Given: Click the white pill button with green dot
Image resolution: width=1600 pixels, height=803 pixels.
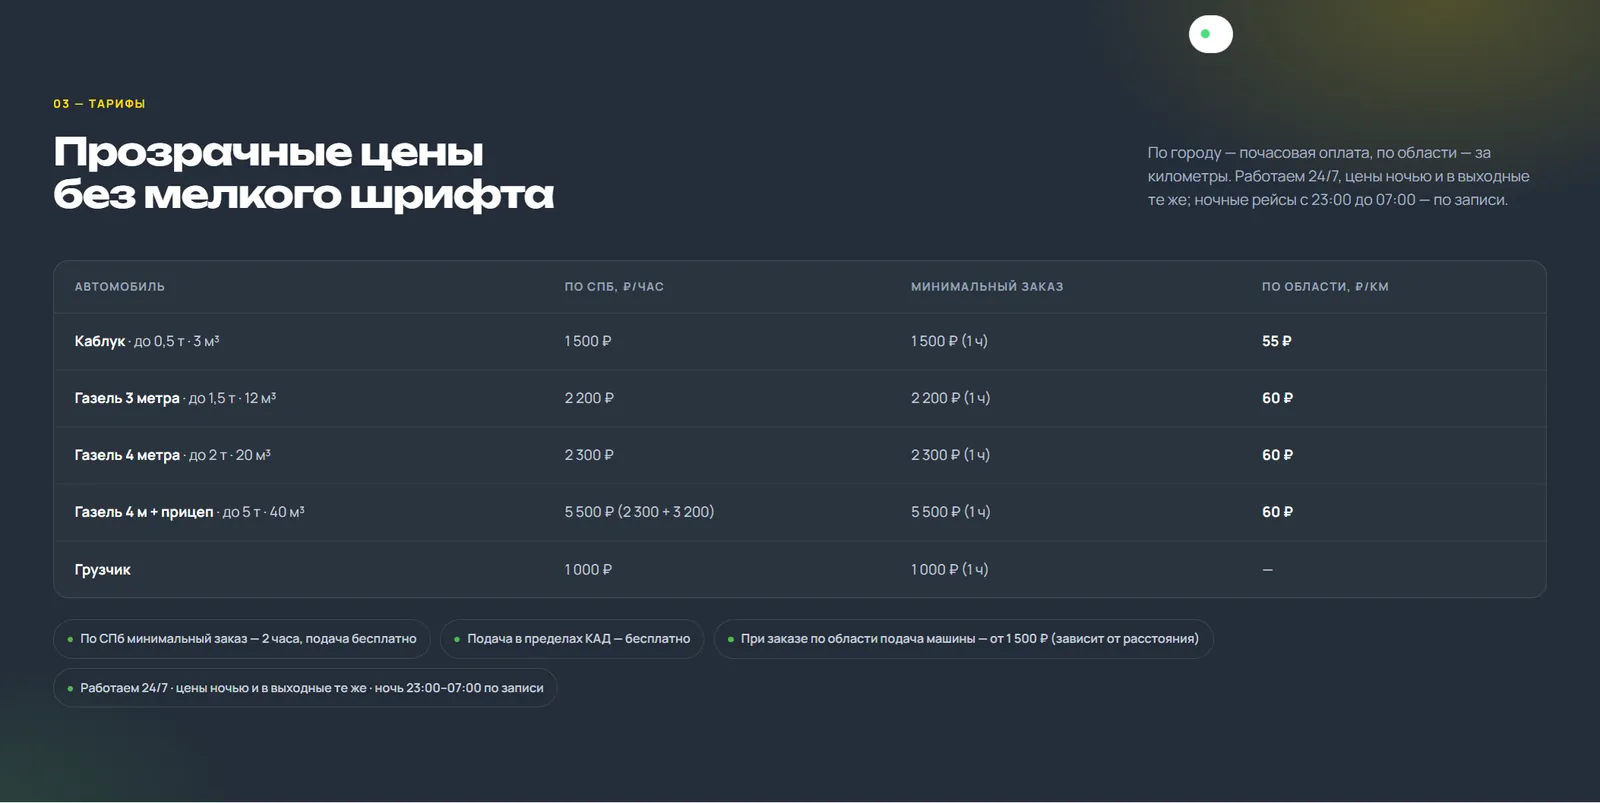Looking at the screenshot, I should click(x=1210, y=34).
